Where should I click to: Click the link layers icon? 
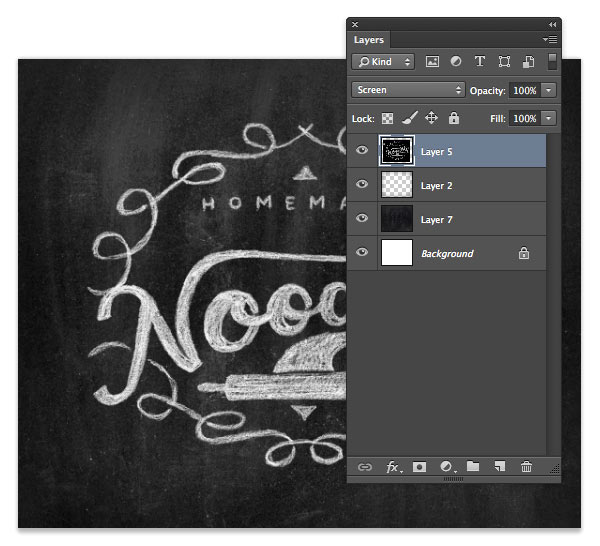(365, 466)
